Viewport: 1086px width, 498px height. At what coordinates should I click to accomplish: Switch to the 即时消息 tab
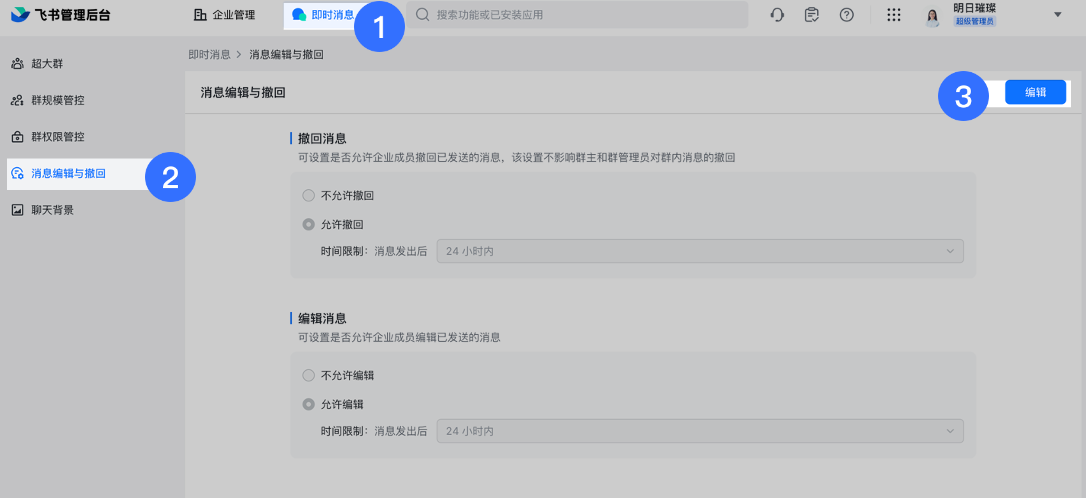pos(323,15)
